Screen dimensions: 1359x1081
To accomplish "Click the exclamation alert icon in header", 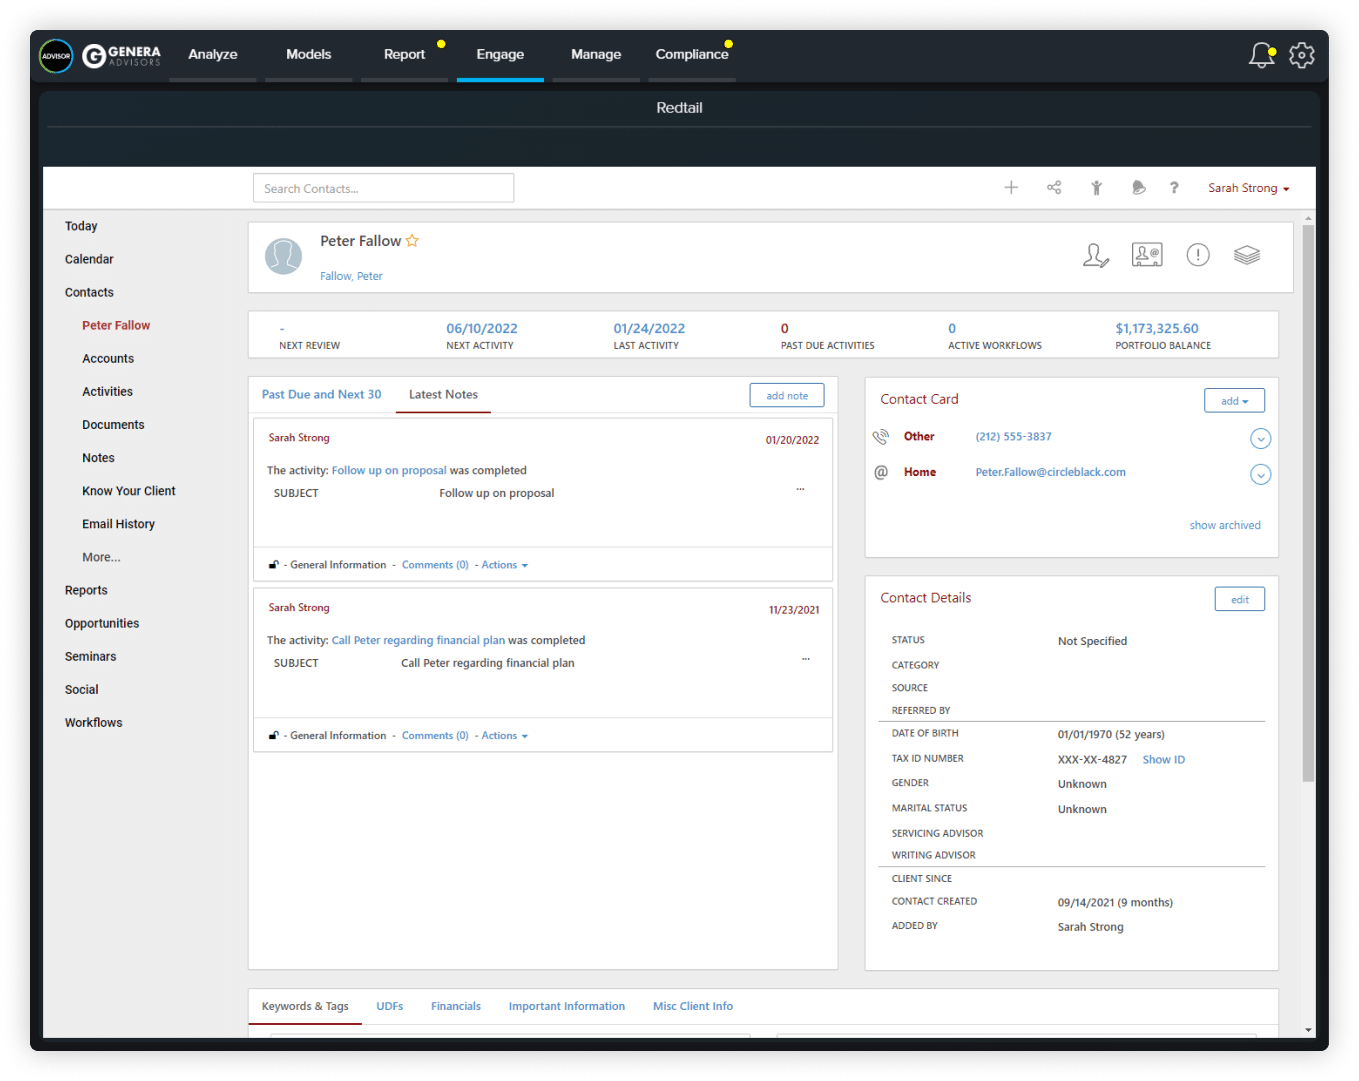I will tap(1197, 256).
